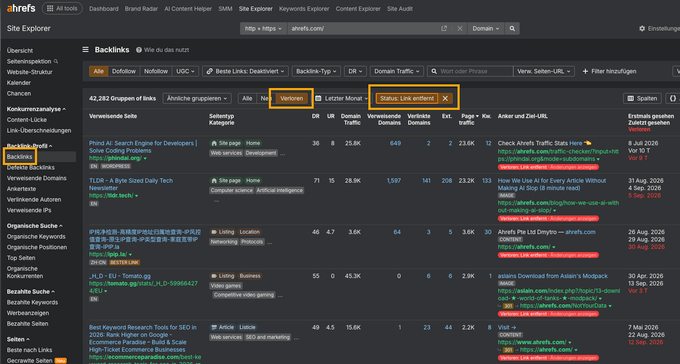Open the Domain mode dropdown
680x364 pixels.
(x=486, y=29)
